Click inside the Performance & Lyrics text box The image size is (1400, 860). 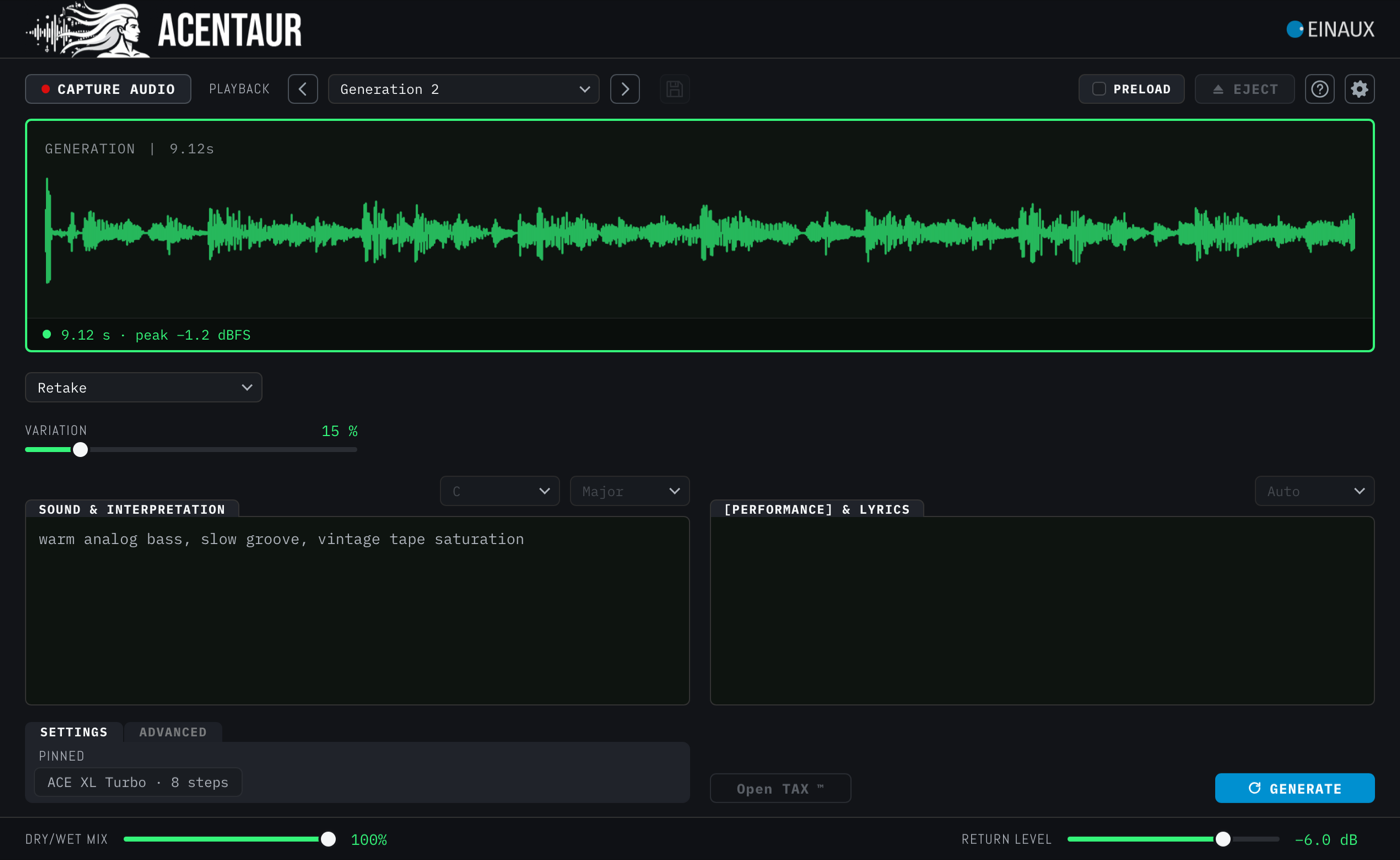[1042, 610]
